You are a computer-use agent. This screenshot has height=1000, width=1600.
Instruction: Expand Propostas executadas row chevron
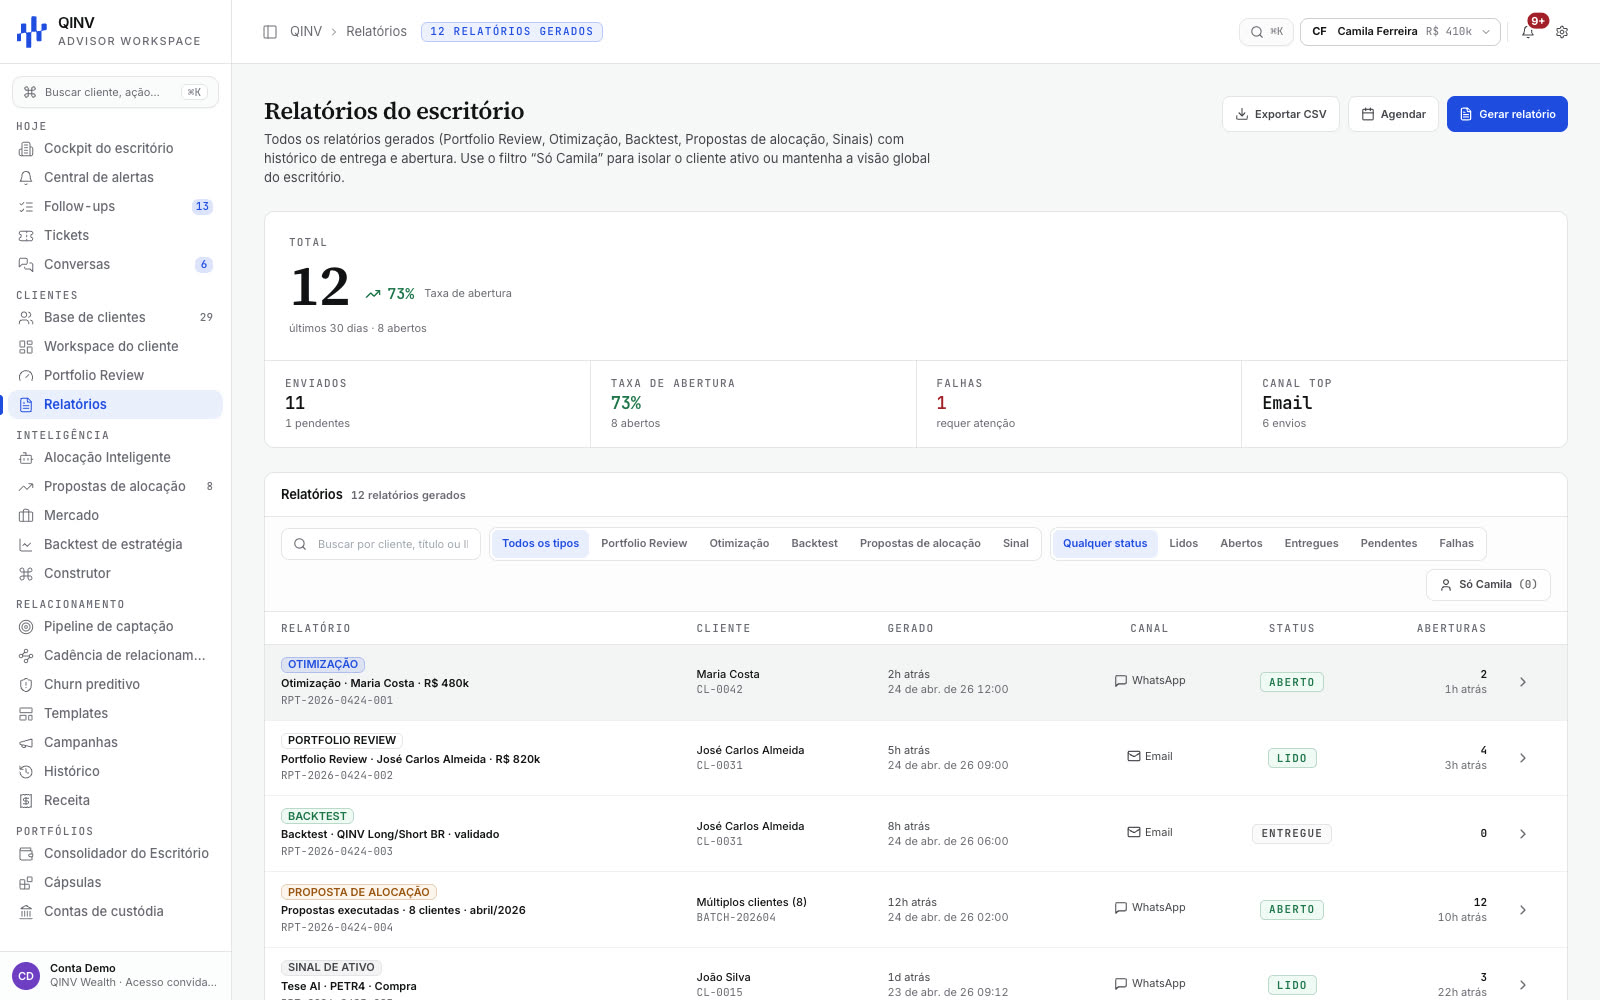pos(1523,910)
